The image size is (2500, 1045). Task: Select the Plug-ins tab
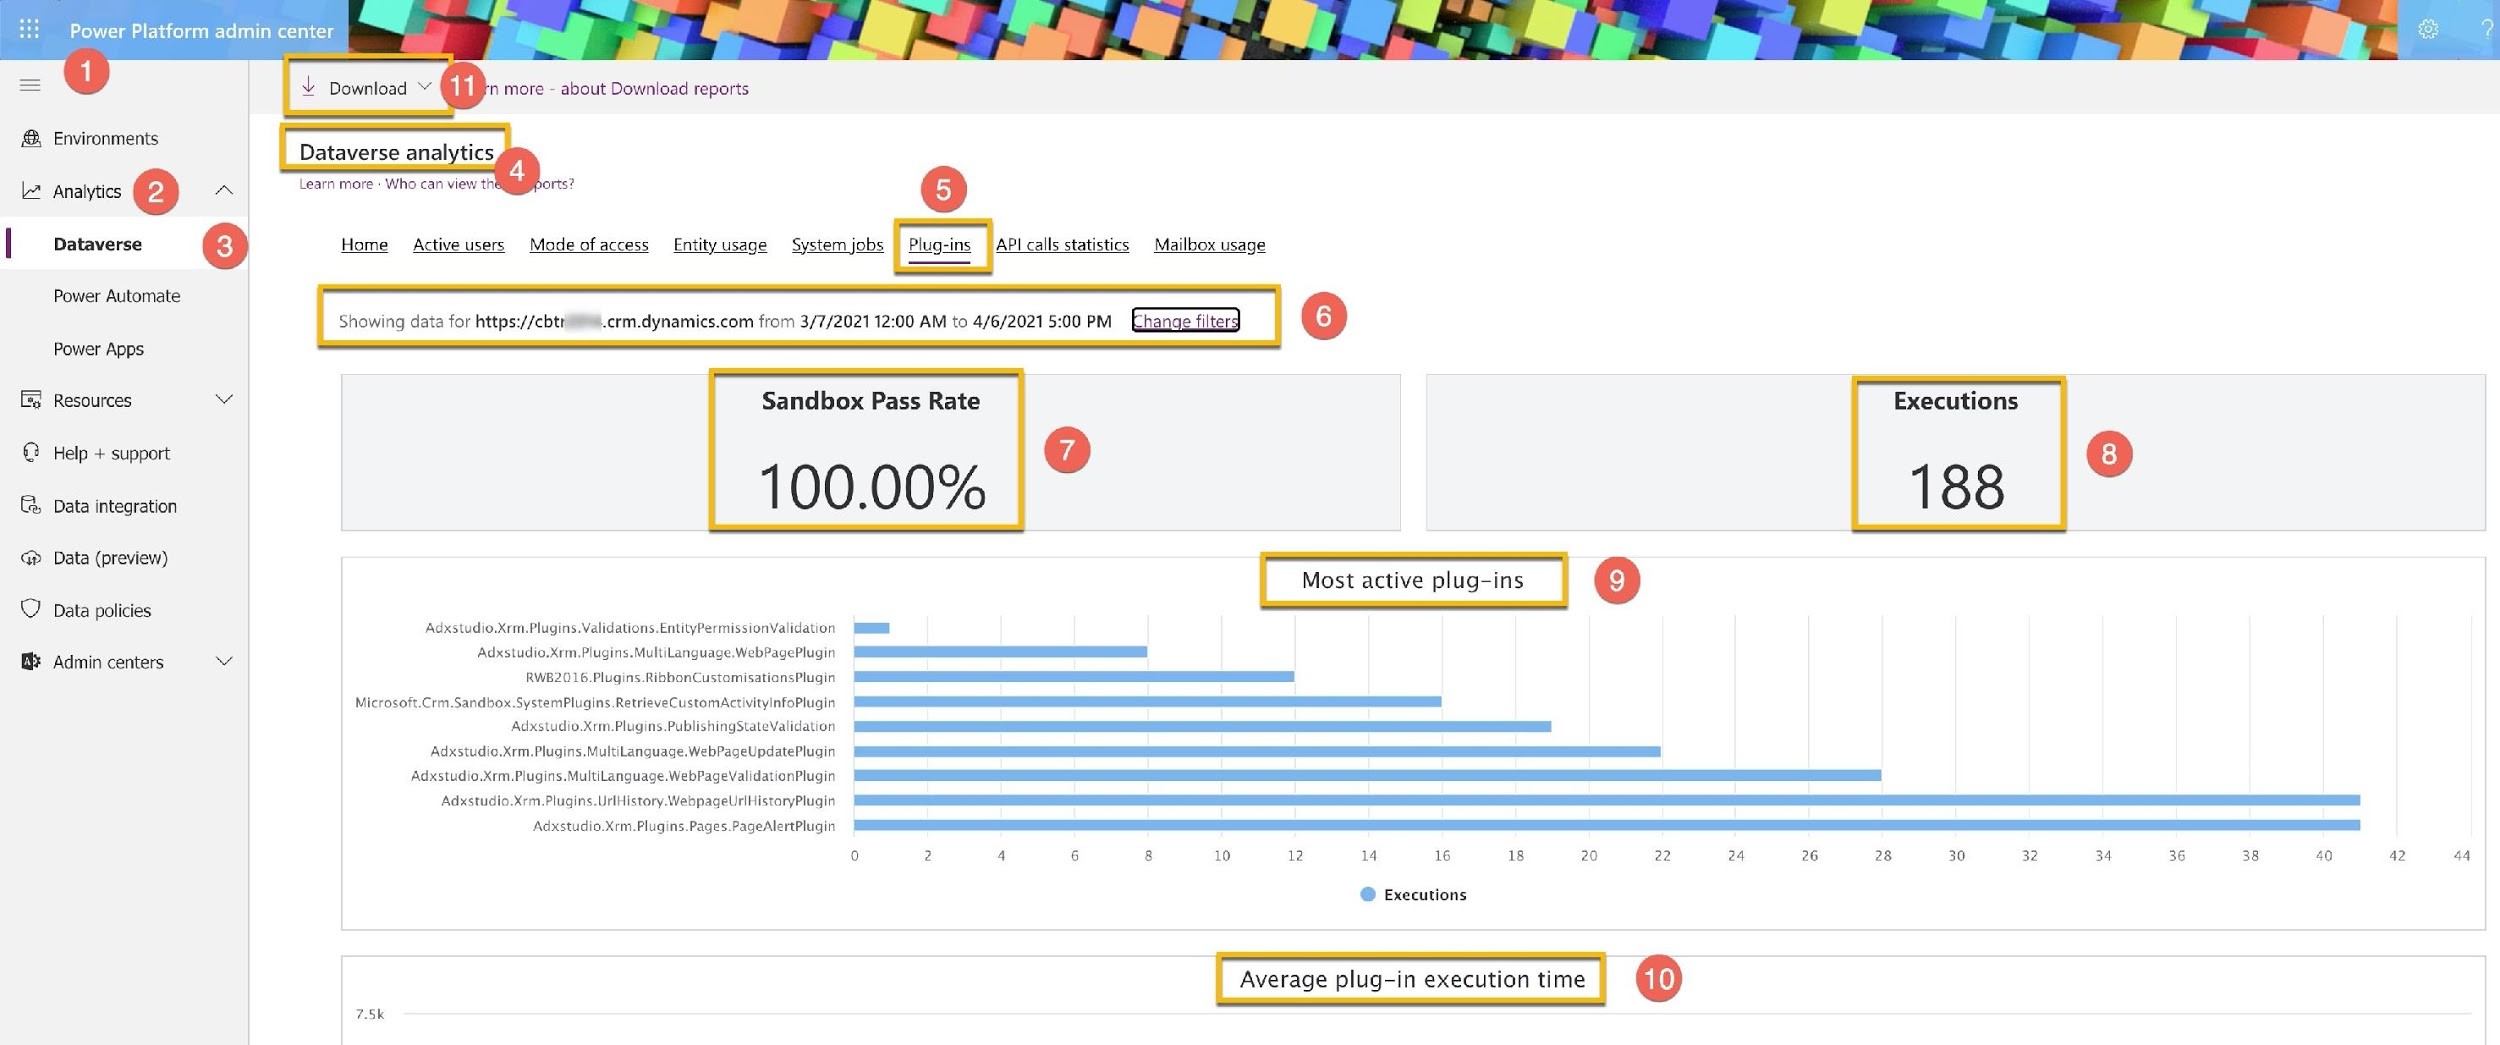939,245
